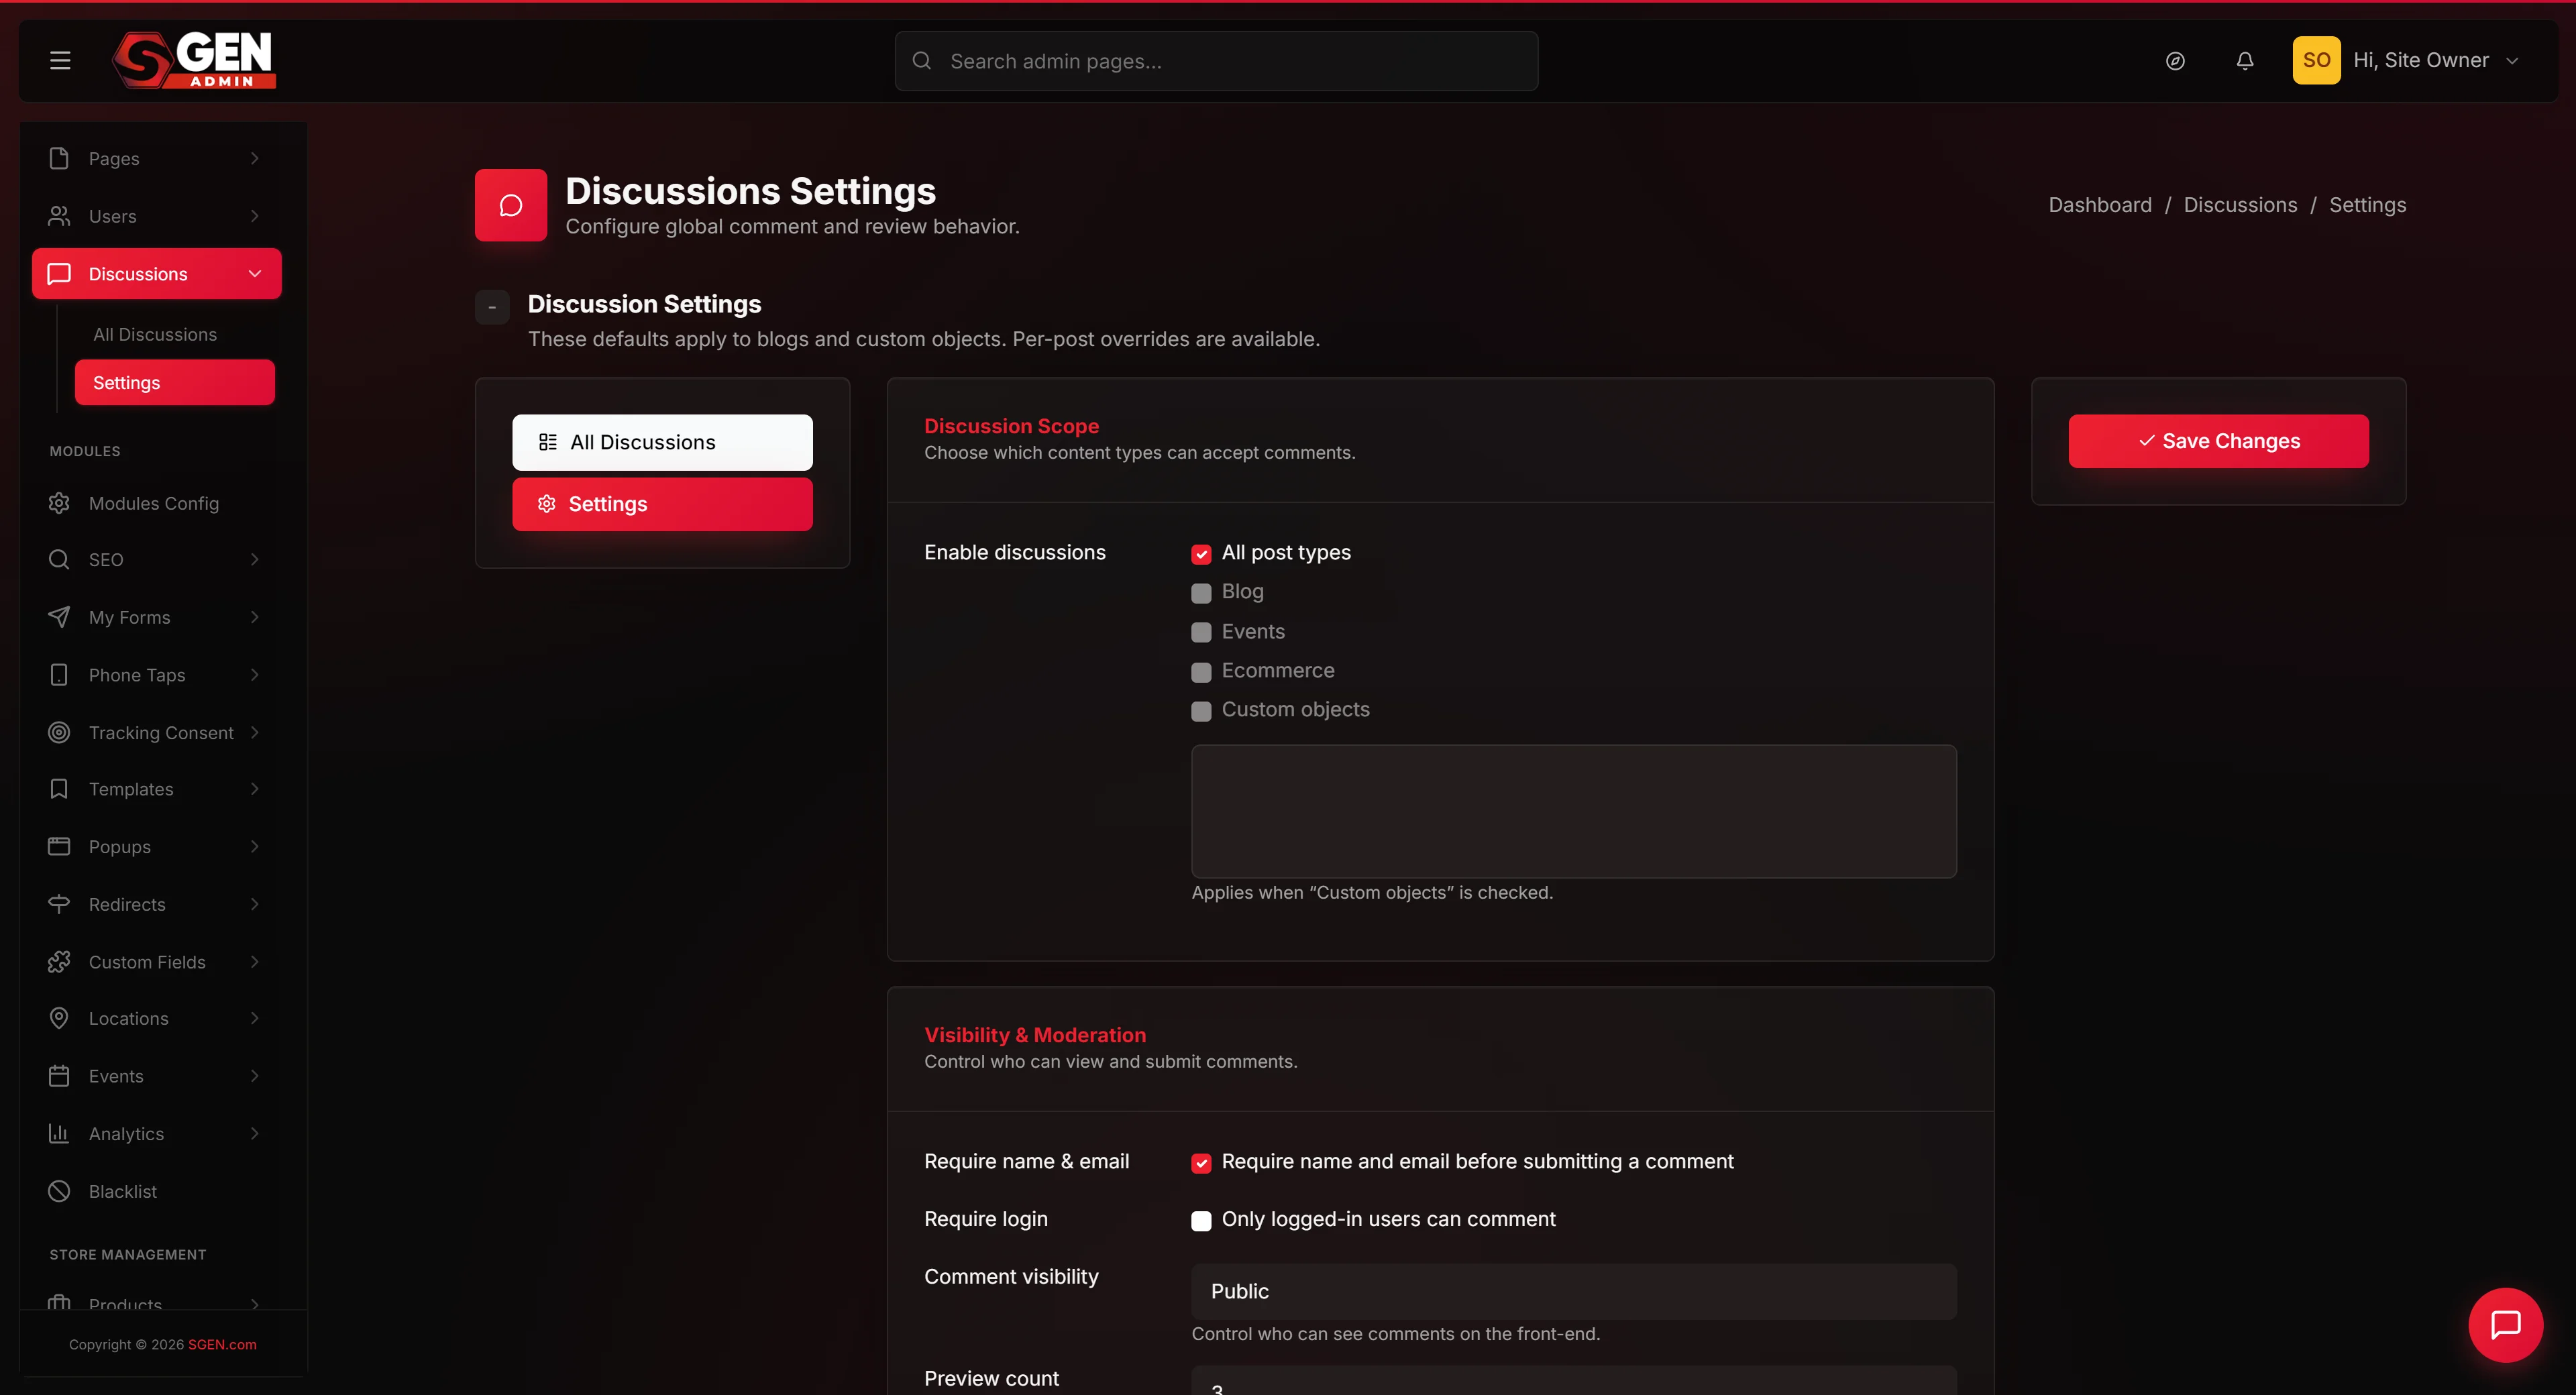Image resolution: width=2576 pixels, height=1395 pixels.
Task: Click the SO user avatar badge
Action: (2316, 60)
